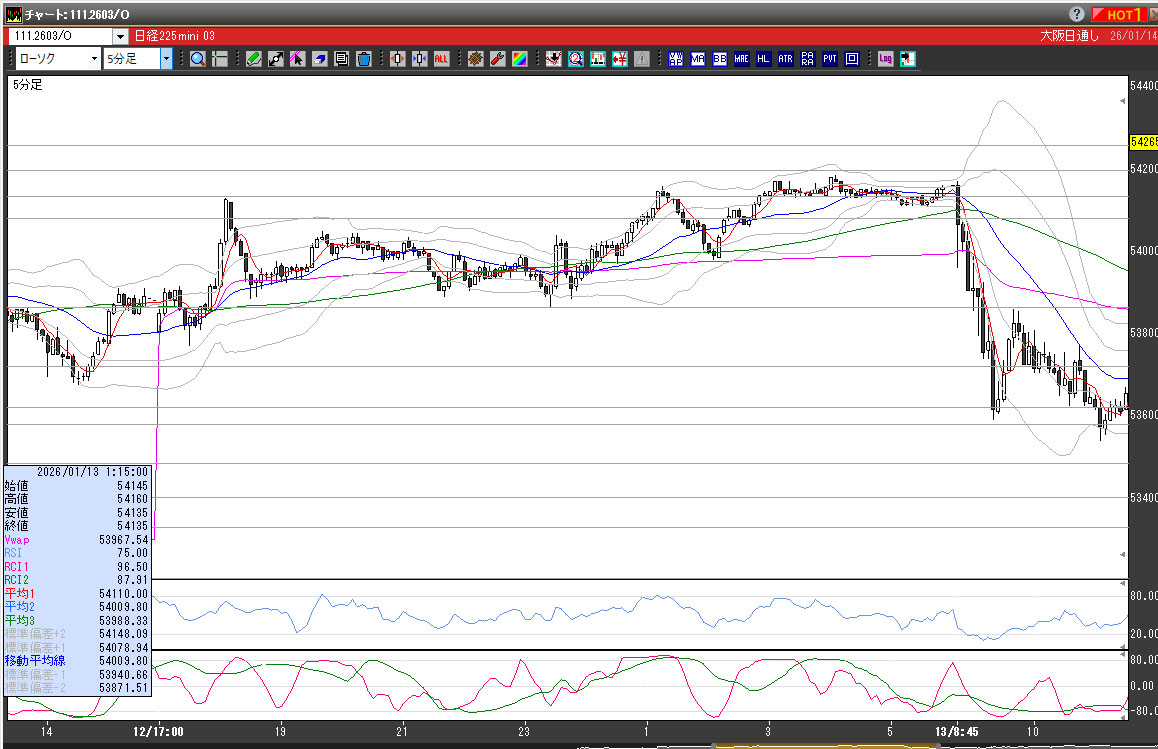Select the green pencil drawing tool
Image resolution: width=1158 pixels, height=749 pixels.
(254, 59)
